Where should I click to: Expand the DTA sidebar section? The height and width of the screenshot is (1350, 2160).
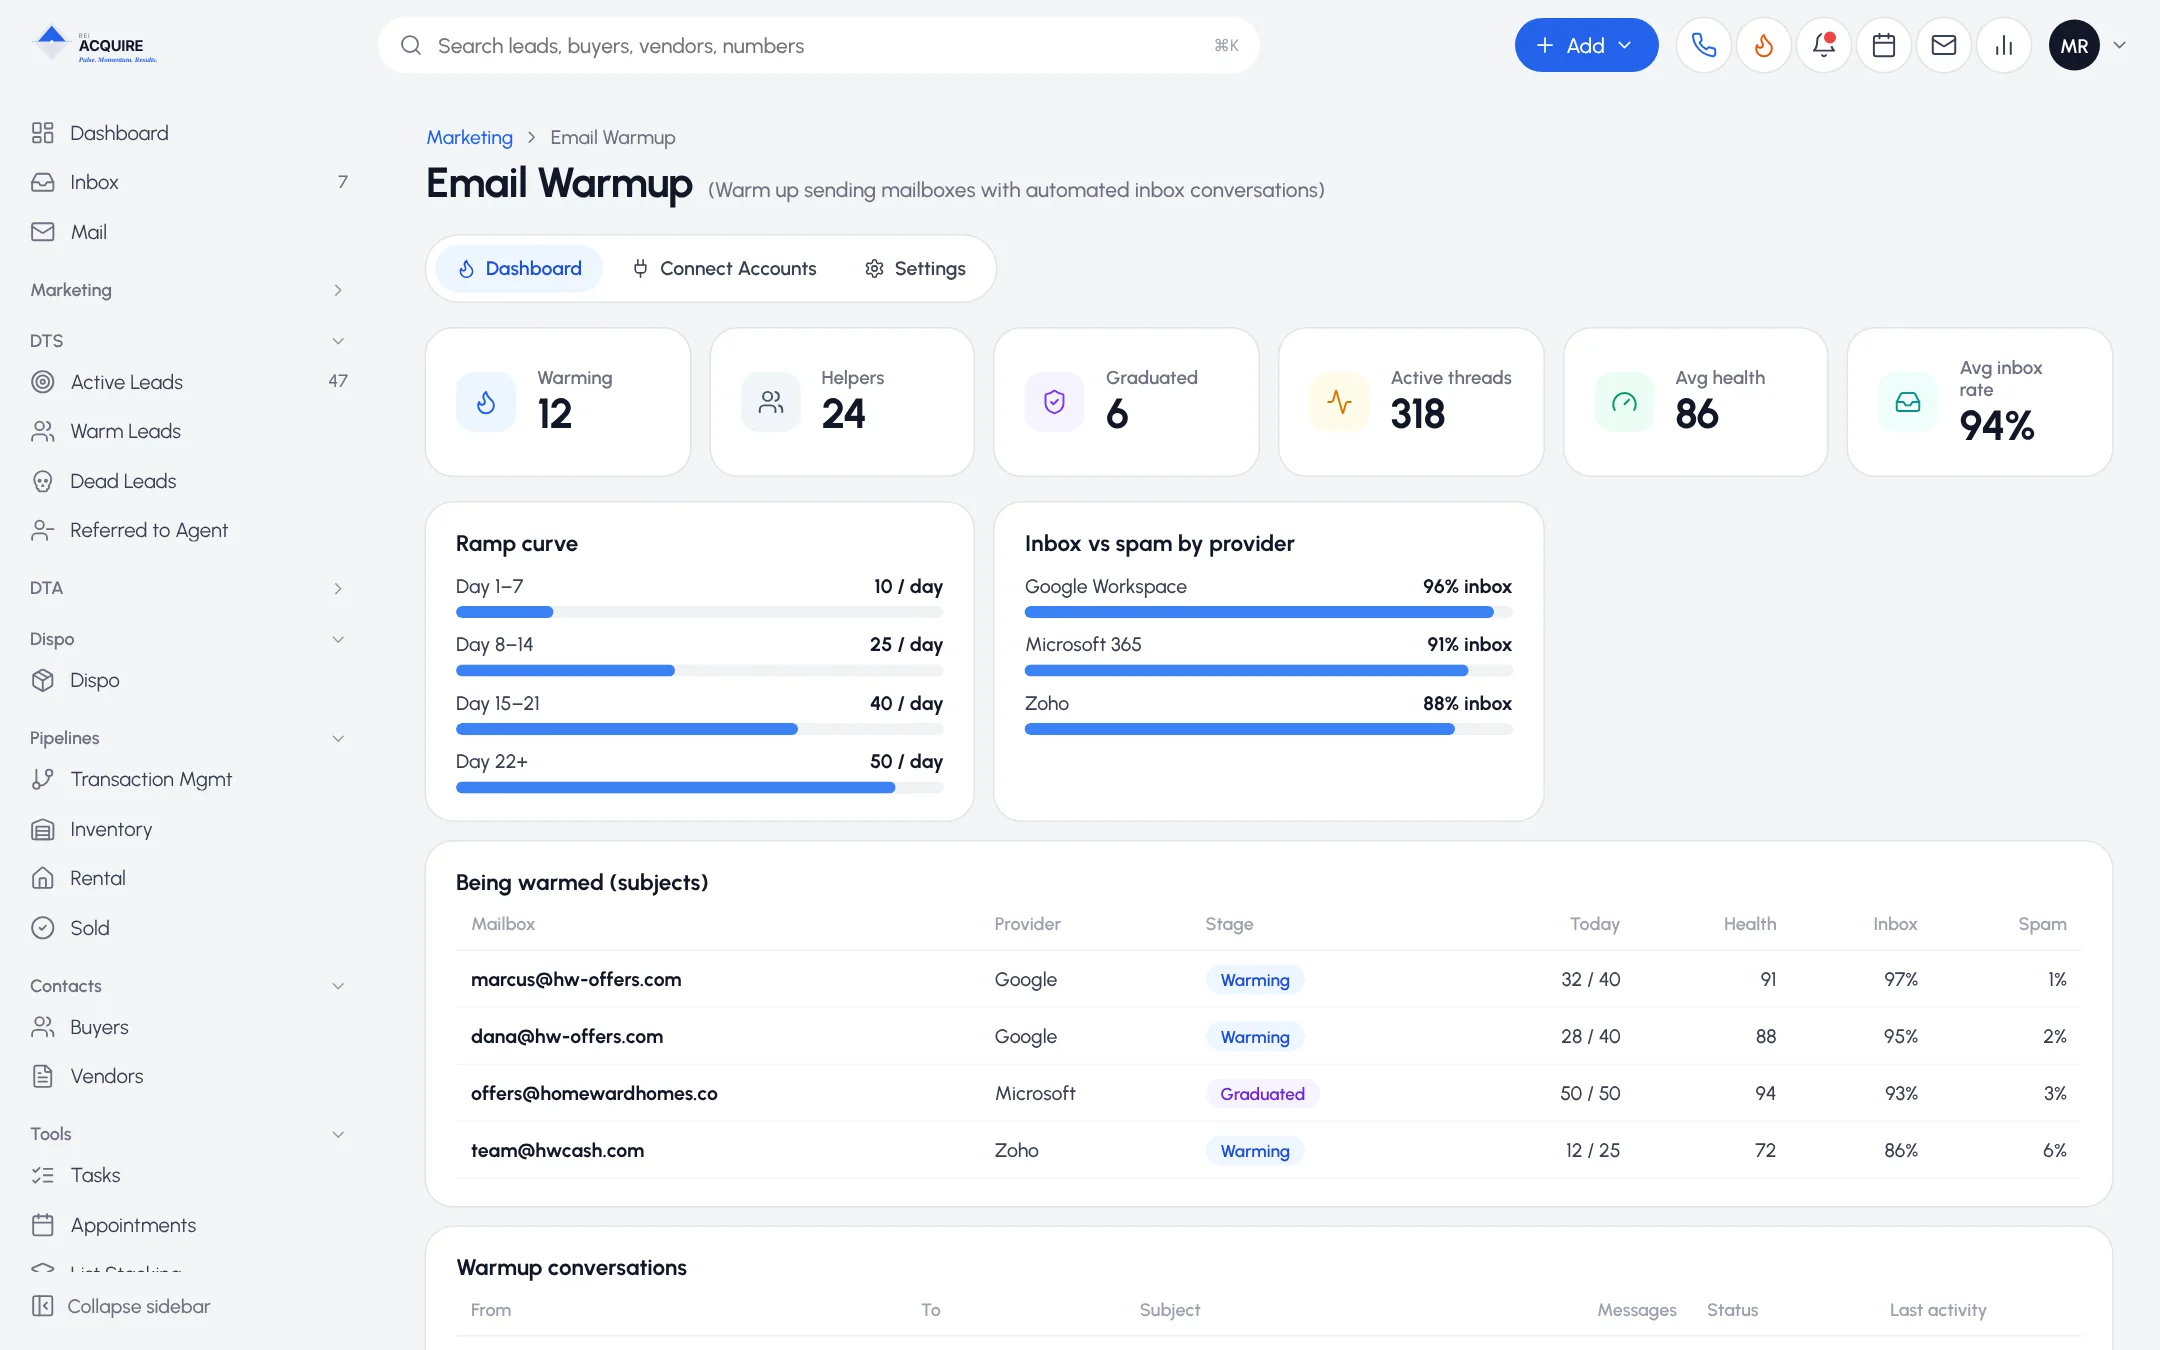(338, 588)
